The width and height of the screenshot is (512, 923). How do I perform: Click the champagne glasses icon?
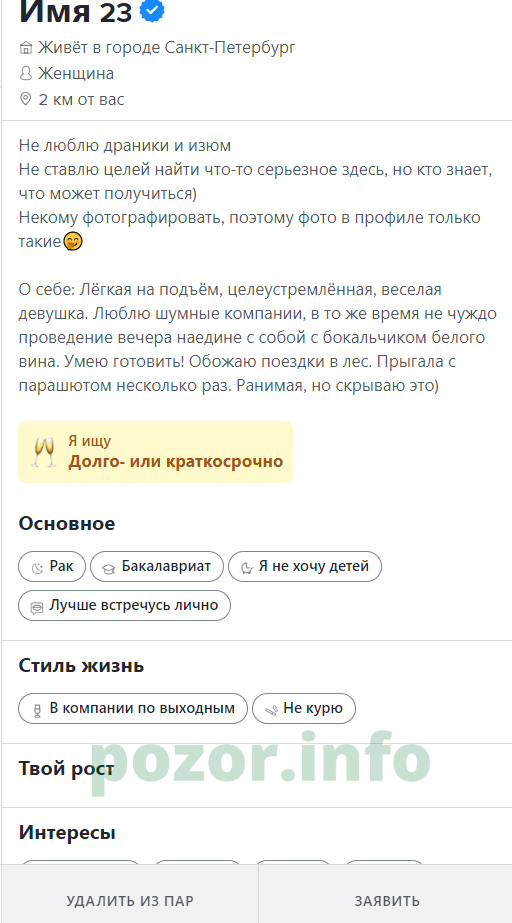tap(44, 452)
